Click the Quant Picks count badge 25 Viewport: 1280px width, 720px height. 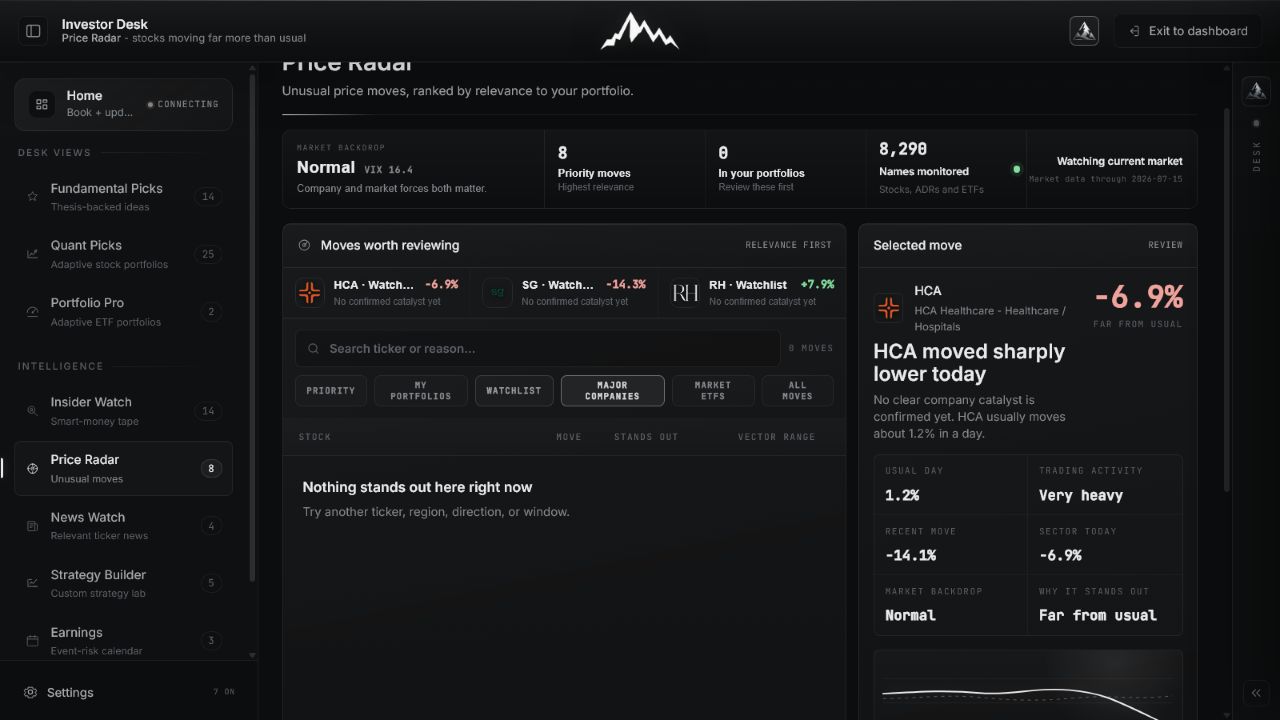[x=208, y=254]
